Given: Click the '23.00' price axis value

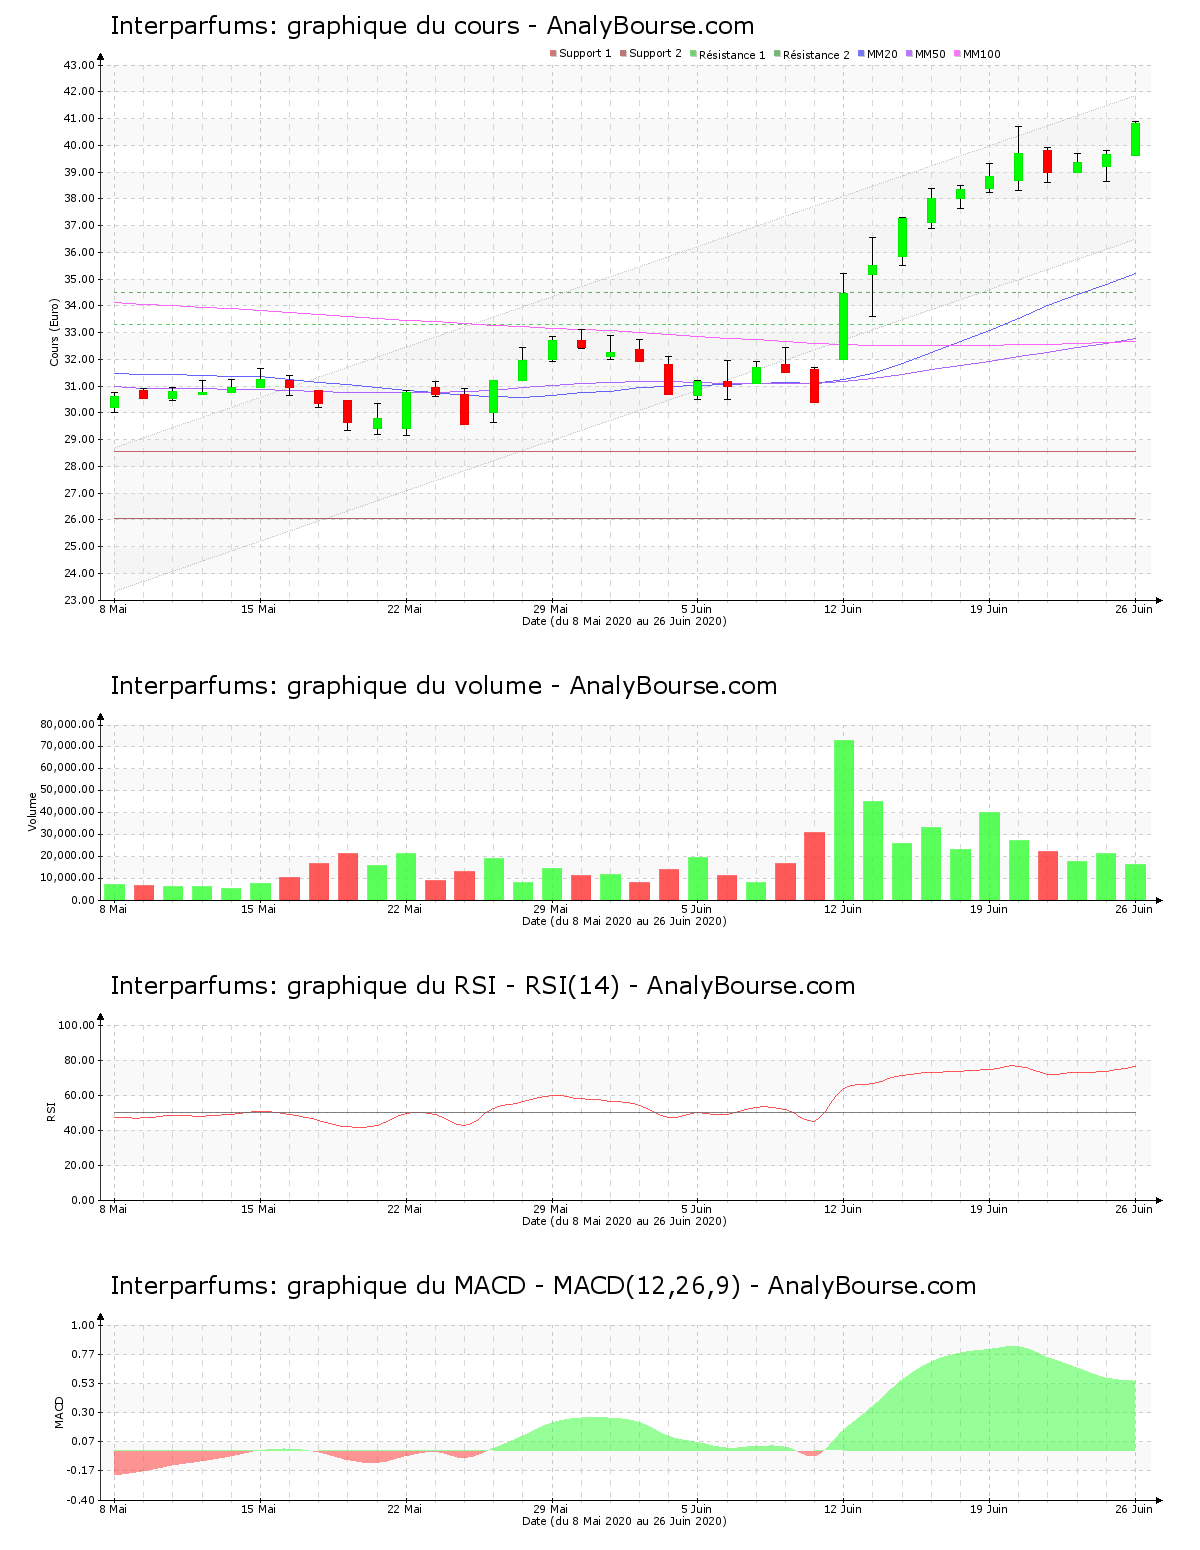Looking at the screenshot, I should (x=79, y=600).
